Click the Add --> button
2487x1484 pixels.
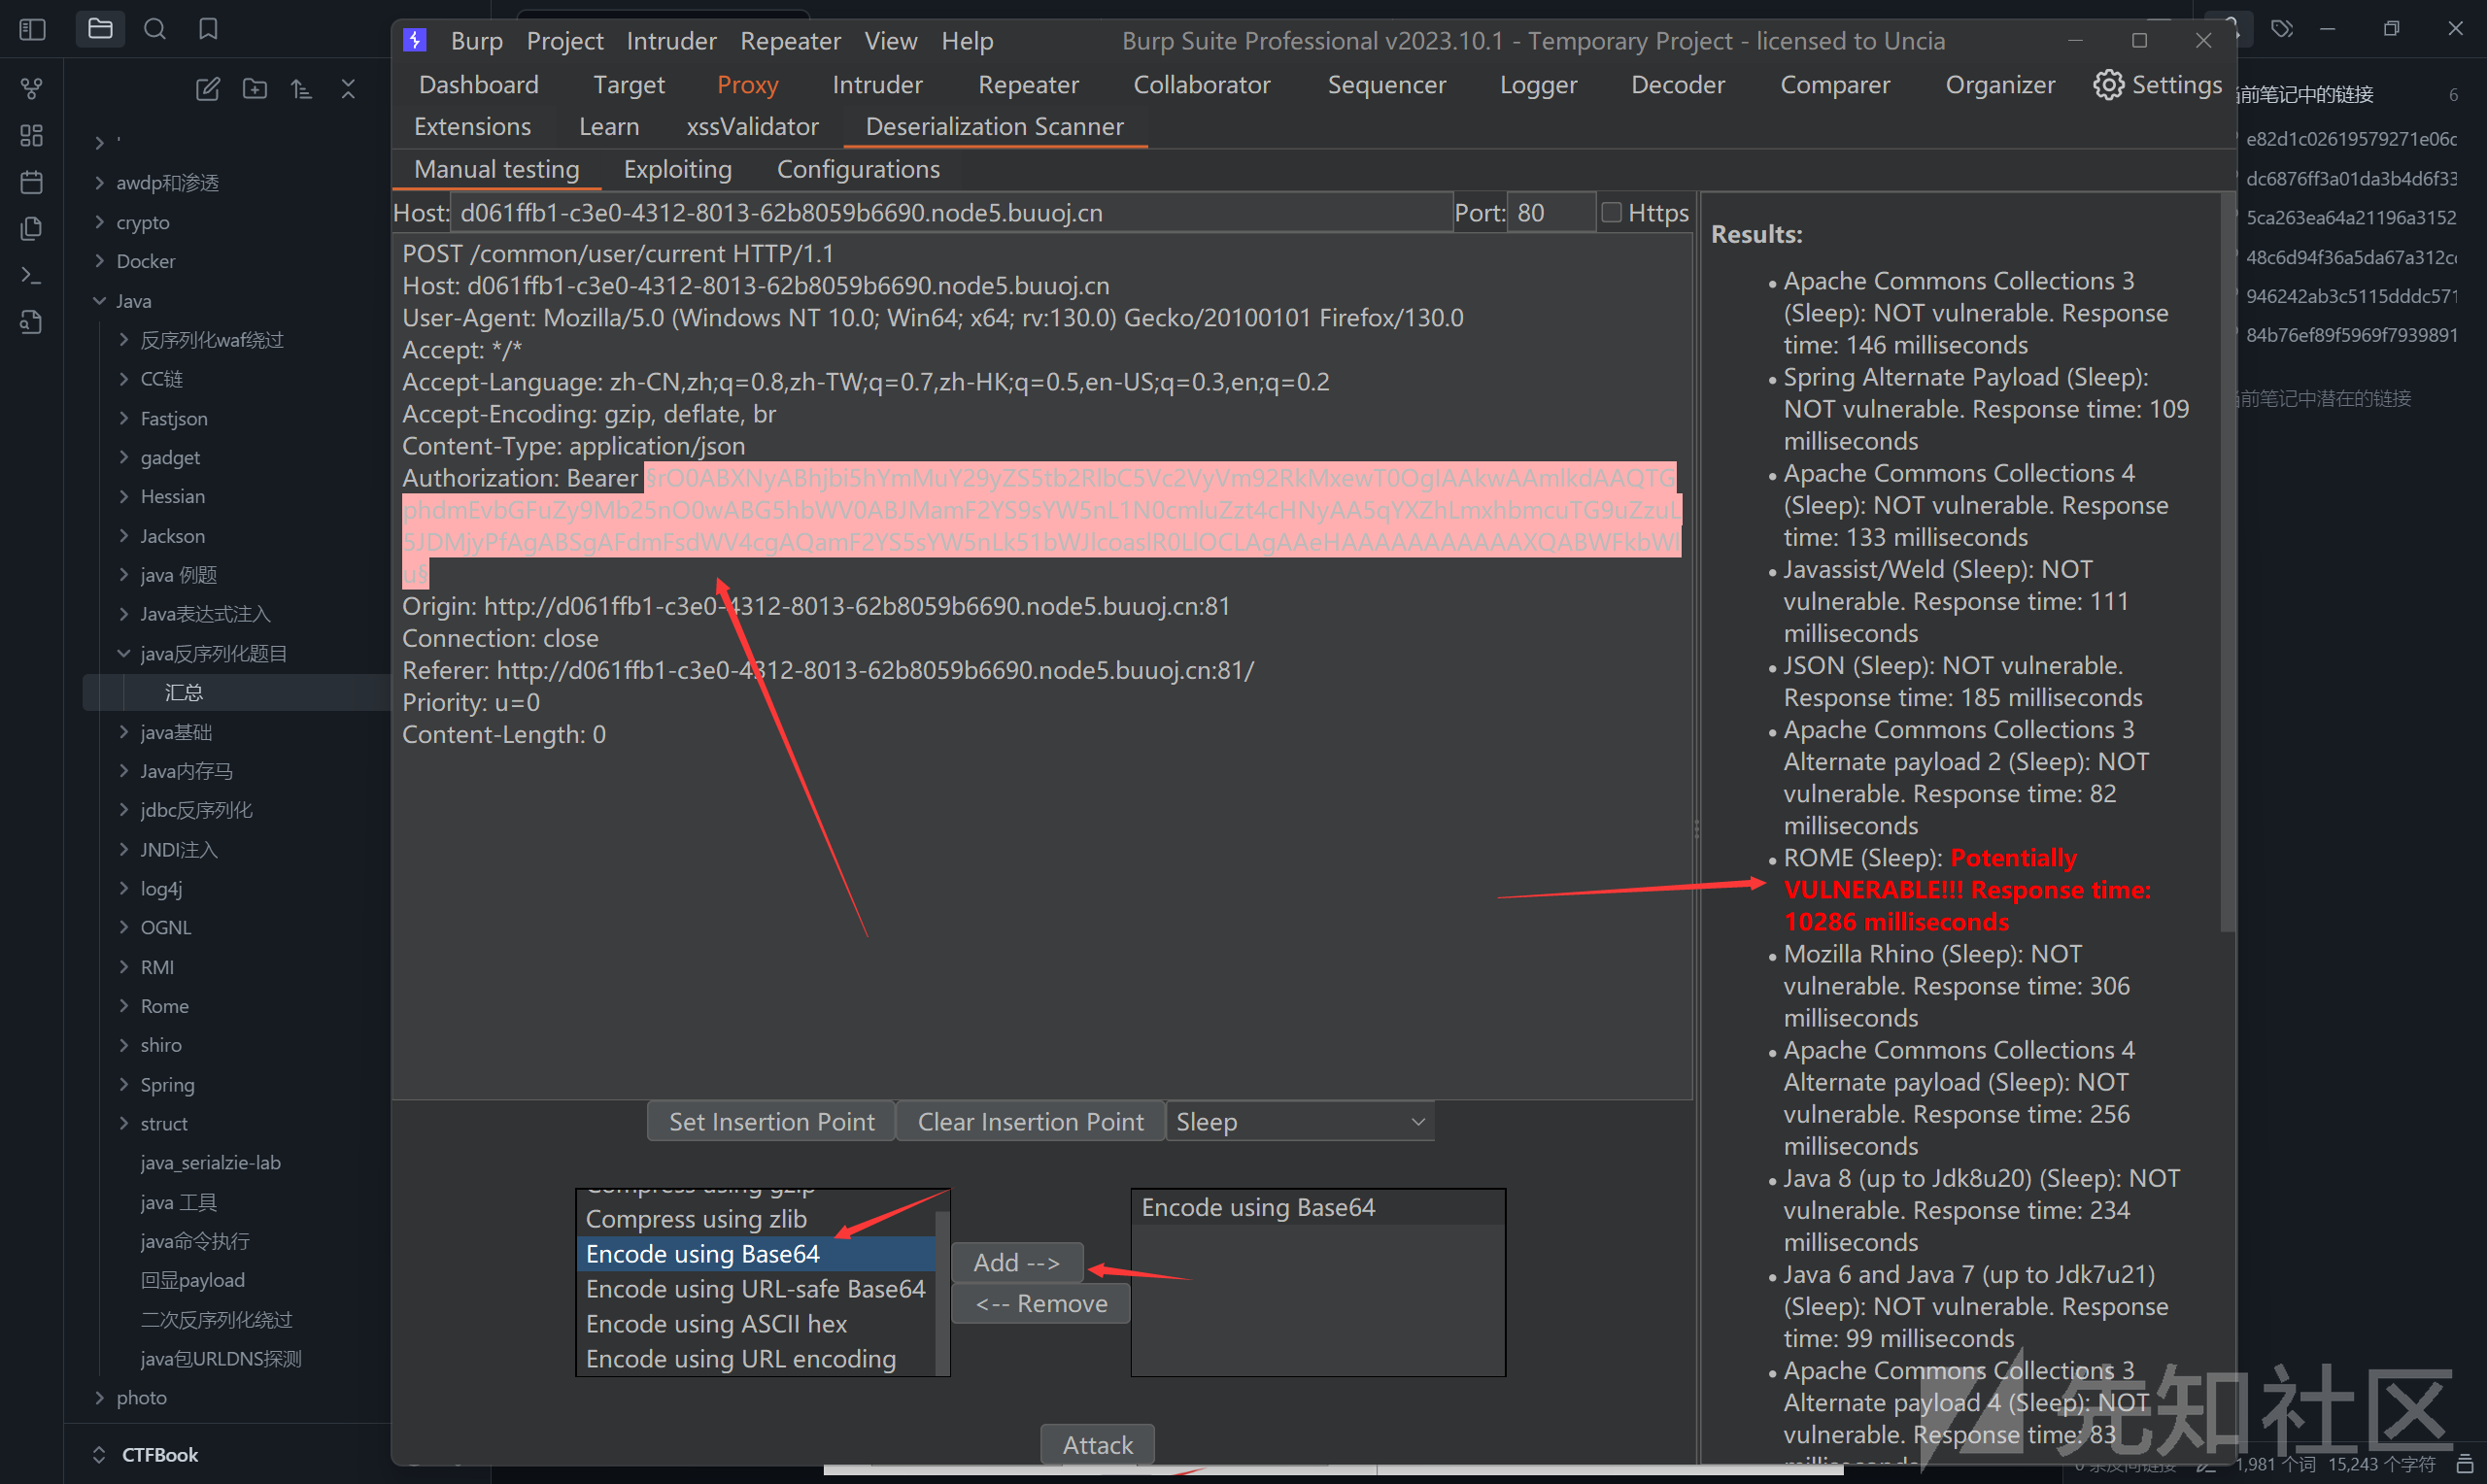1017,1262
